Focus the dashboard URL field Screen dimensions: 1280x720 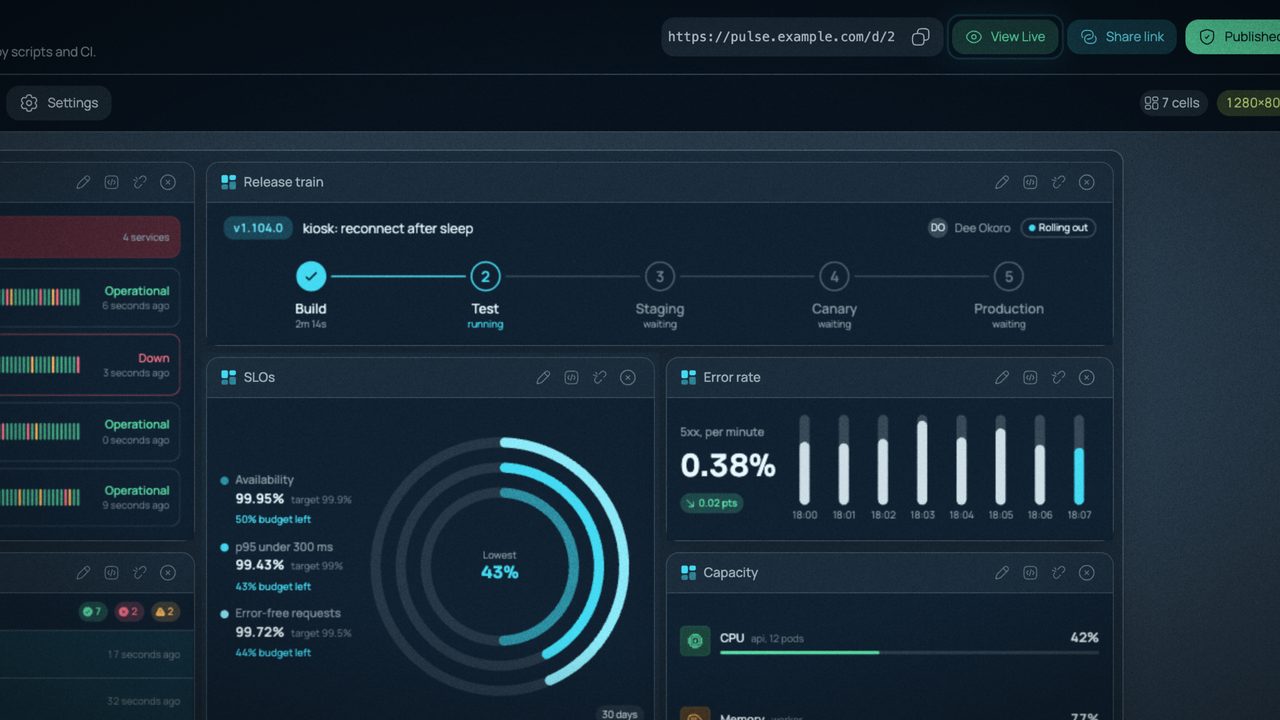point(782,37)
